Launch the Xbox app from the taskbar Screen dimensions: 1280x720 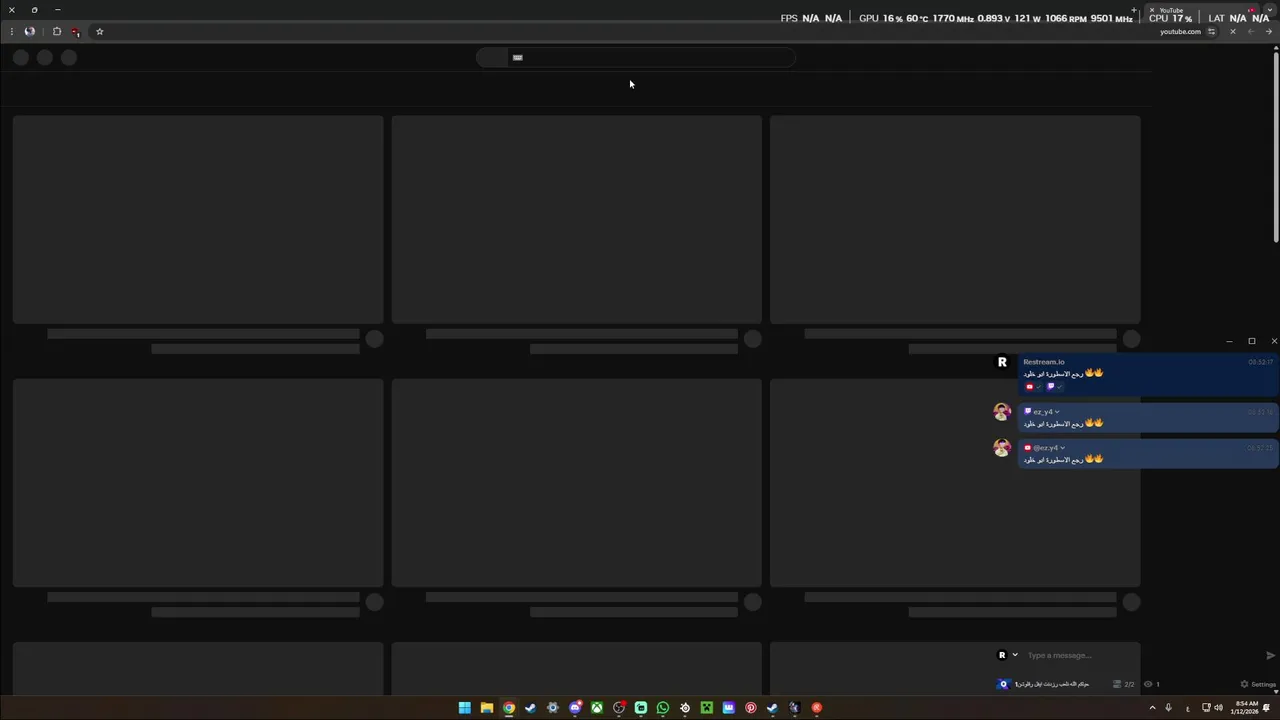tap(597, 708)
